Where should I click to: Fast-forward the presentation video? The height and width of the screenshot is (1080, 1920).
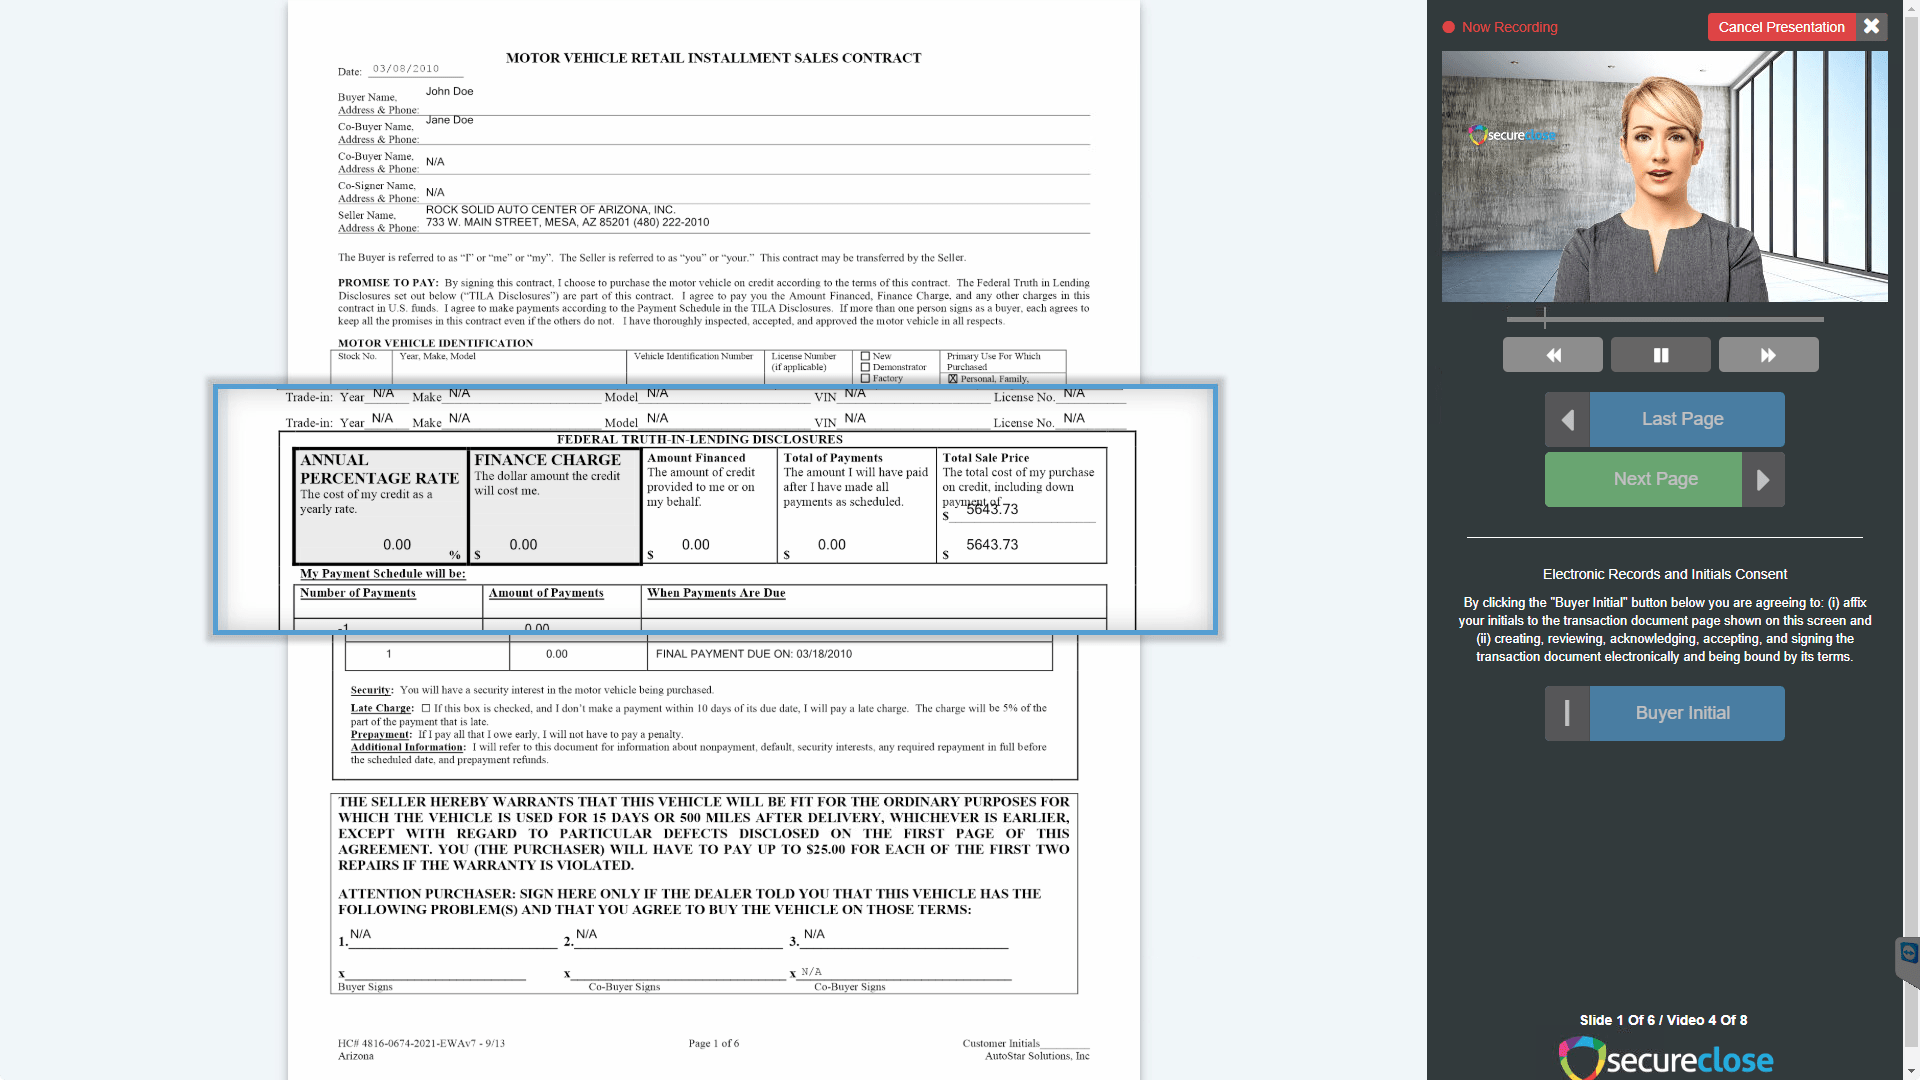[1768, 354]
